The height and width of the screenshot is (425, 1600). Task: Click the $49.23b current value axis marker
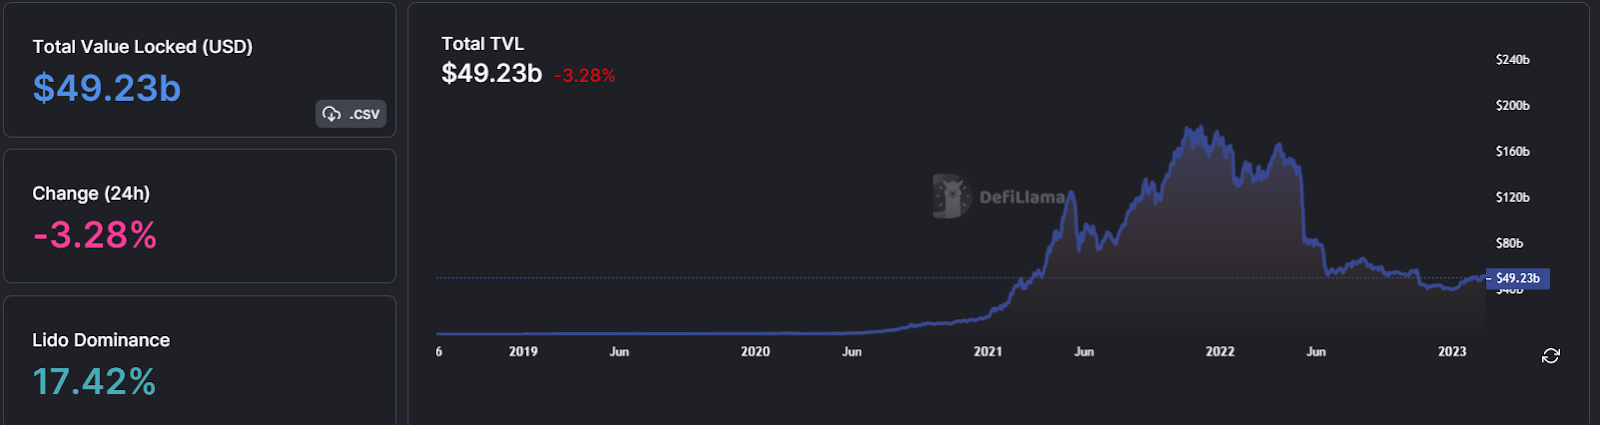[1518, 278]
